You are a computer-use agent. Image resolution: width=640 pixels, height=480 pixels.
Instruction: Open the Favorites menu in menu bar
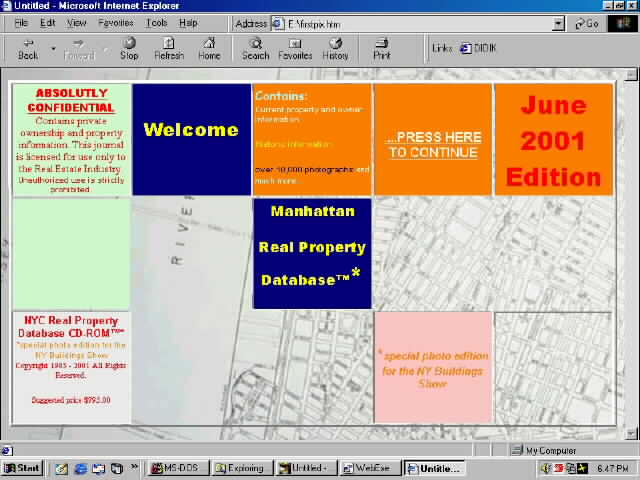(116, 23)
